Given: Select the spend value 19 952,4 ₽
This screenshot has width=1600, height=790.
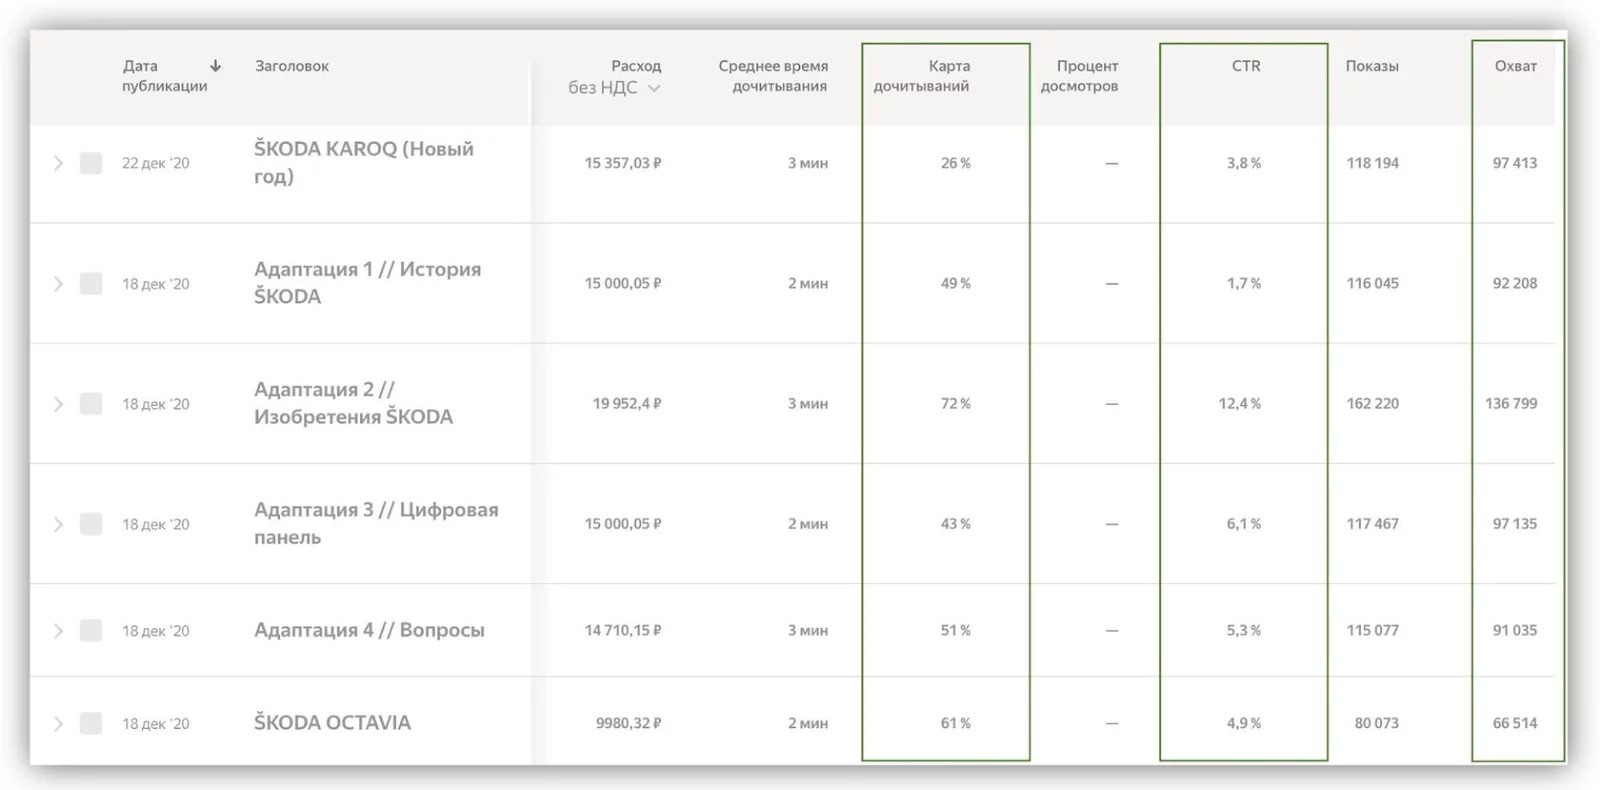Looking at the screenshot, I should coord(627,404).
